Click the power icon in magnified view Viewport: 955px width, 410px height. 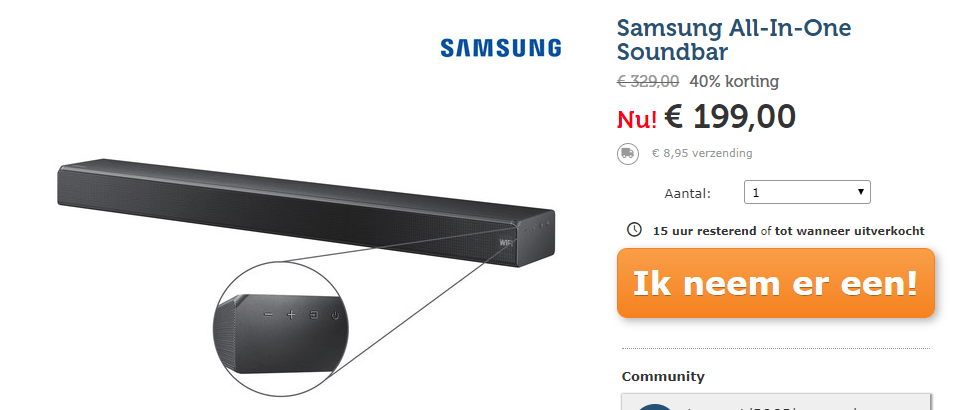[x=335, y=315]
